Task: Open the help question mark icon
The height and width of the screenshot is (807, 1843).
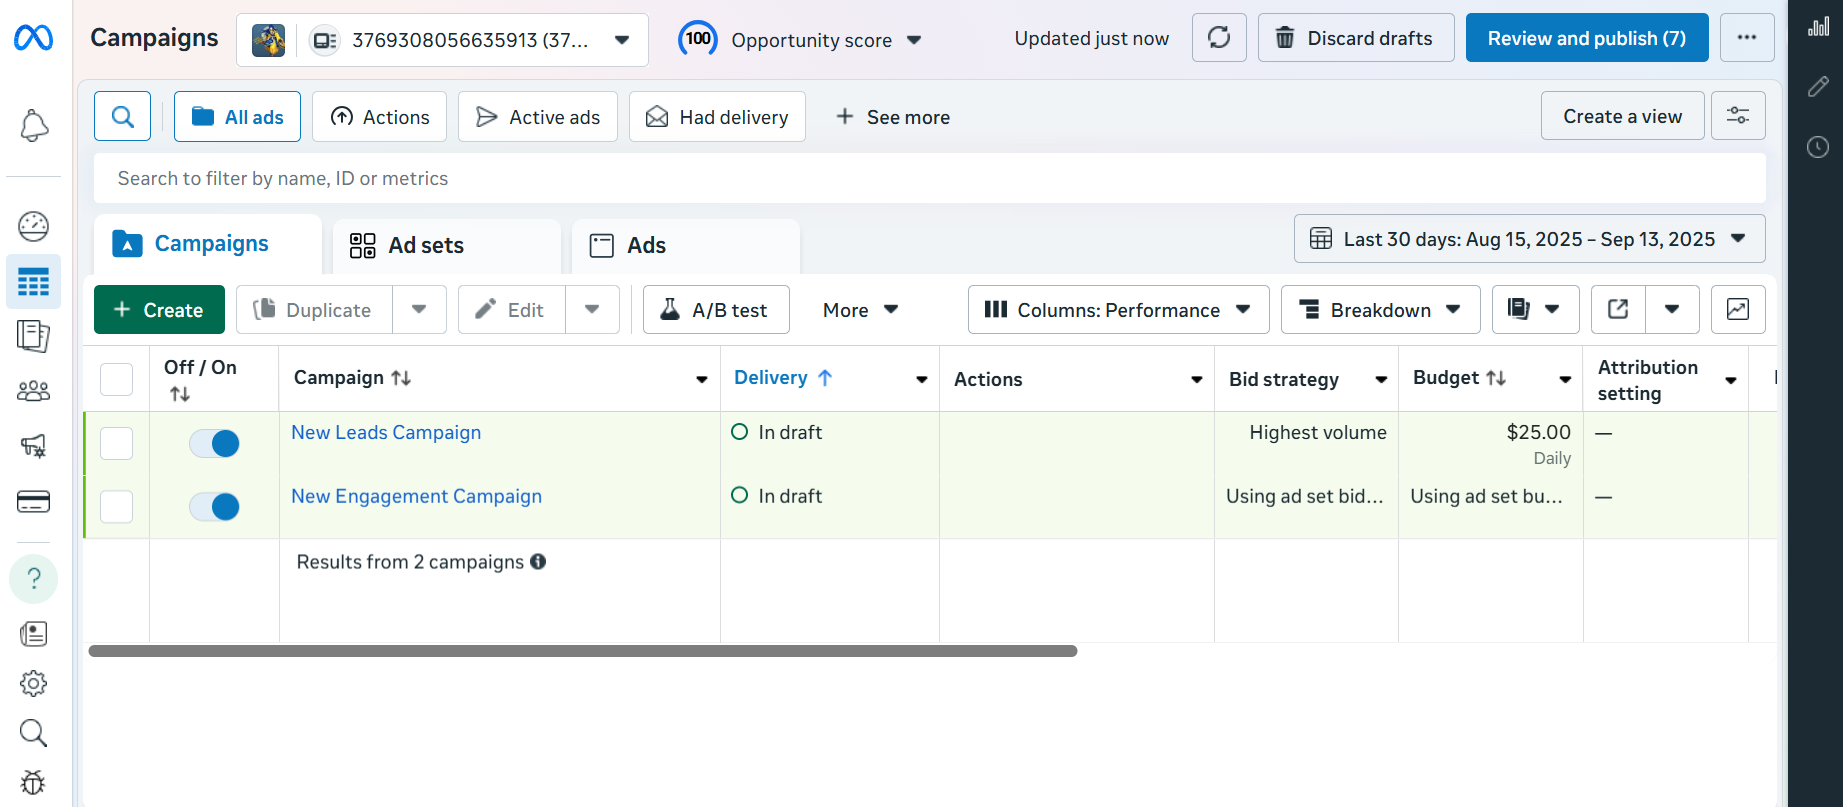Action: (34, 579)
